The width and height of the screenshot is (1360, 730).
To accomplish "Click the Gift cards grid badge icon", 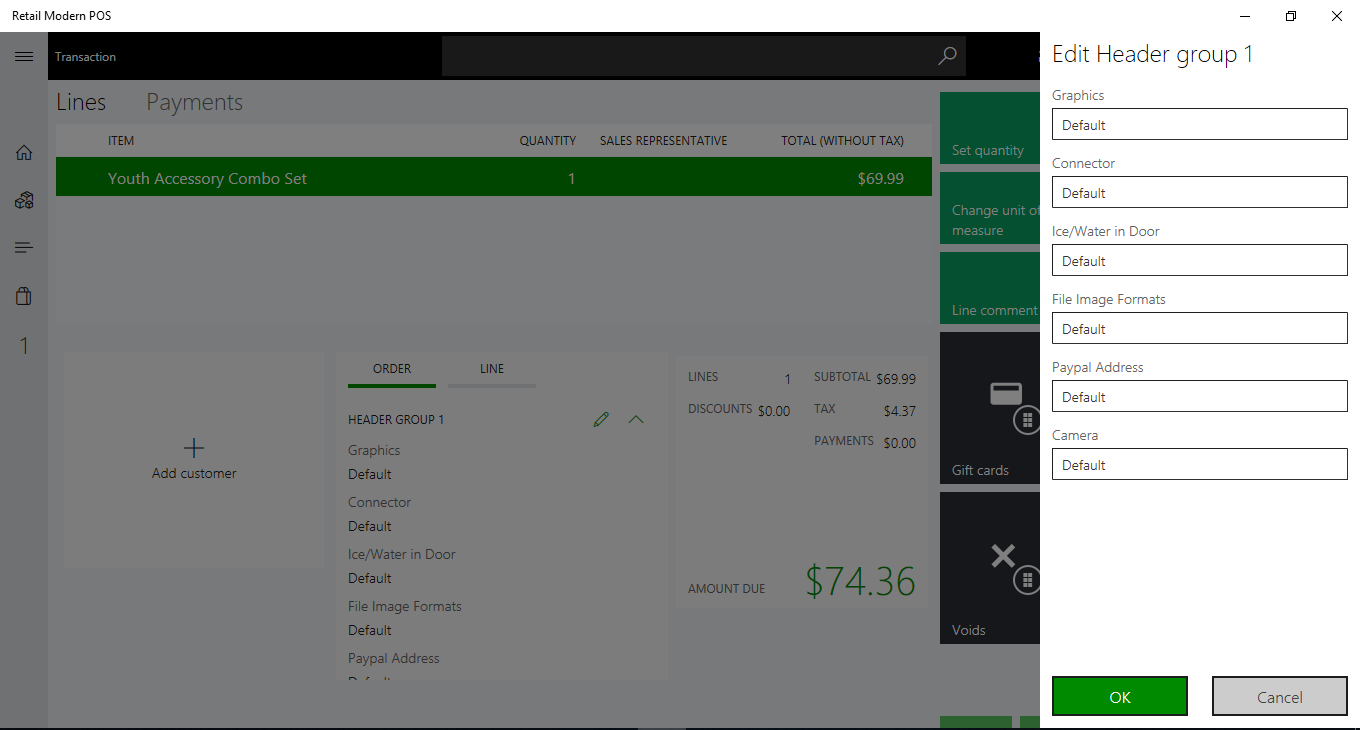I will click(1028, 420).
